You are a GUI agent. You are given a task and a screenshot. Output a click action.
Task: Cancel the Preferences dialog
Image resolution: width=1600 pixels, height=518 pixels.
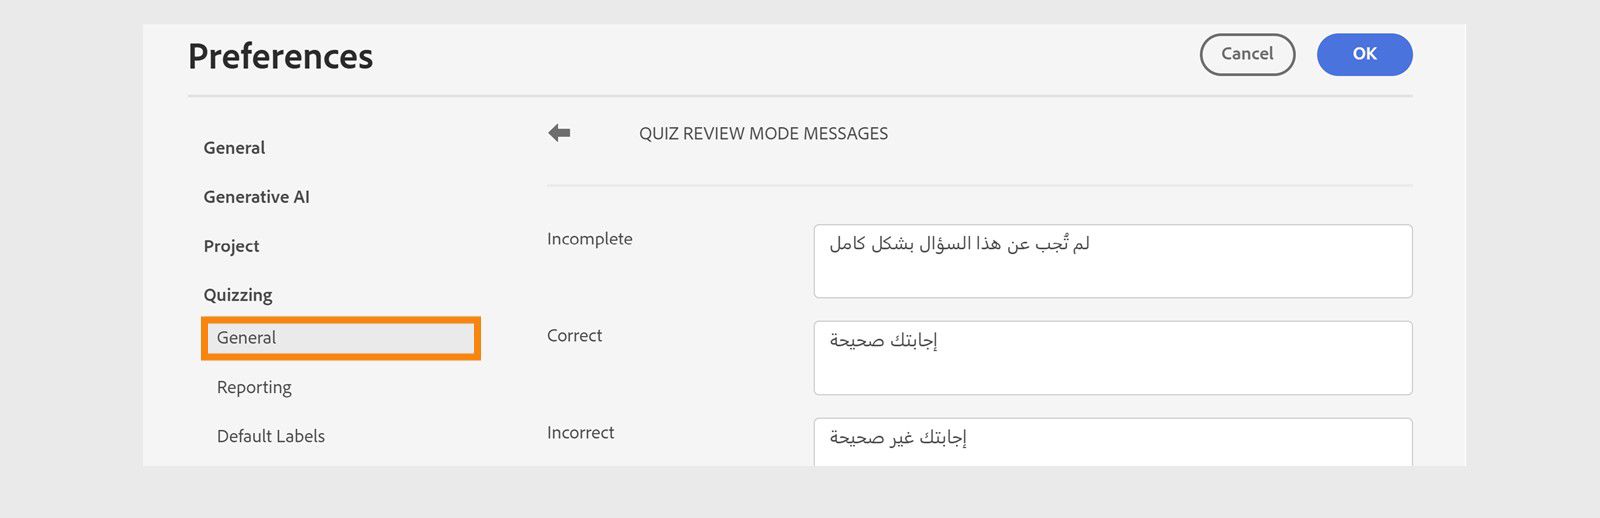tap(1247, 55)
